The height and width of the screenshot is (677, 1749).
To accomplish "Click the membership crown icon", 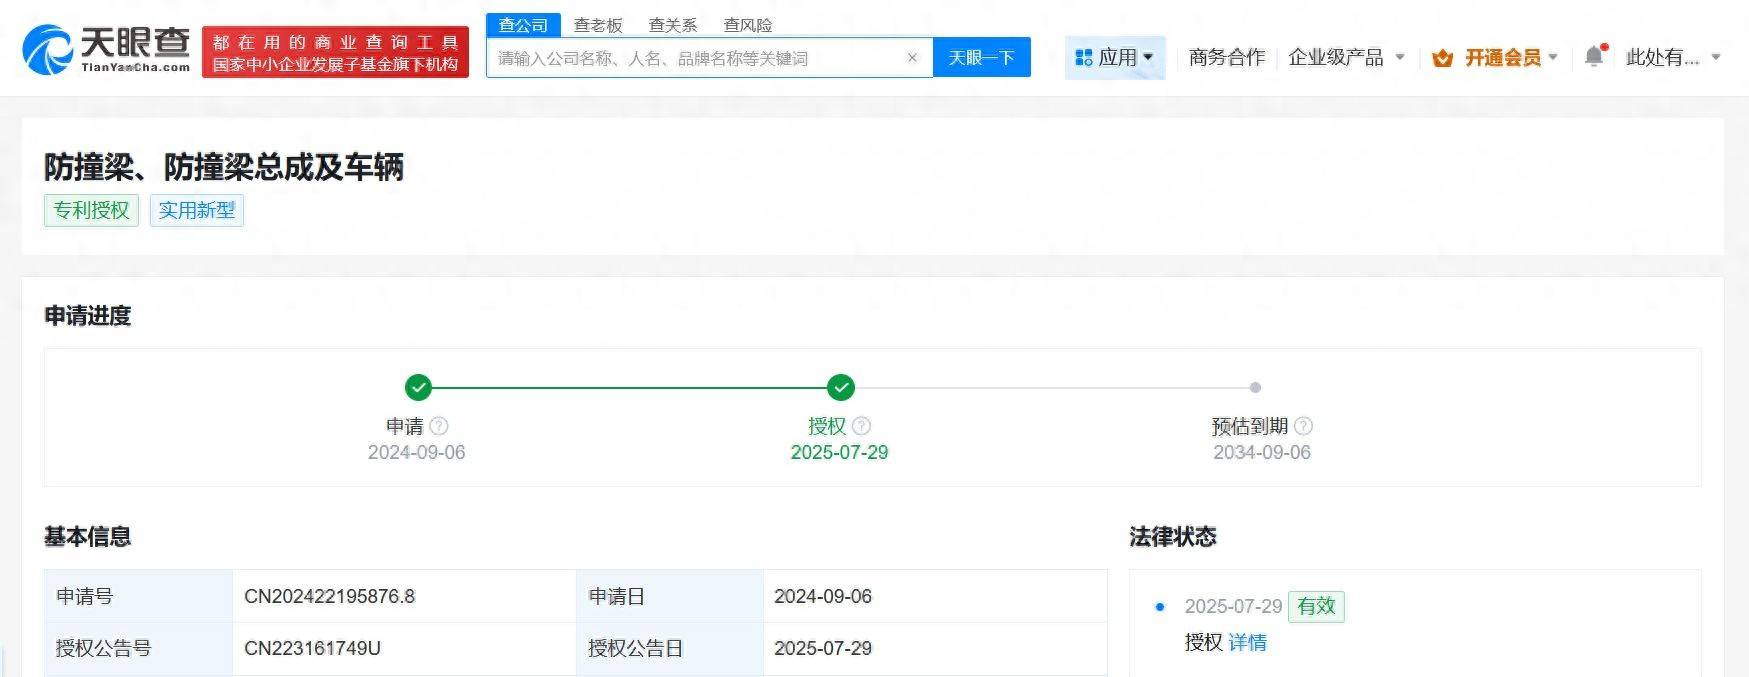I will coord(1442,58).
